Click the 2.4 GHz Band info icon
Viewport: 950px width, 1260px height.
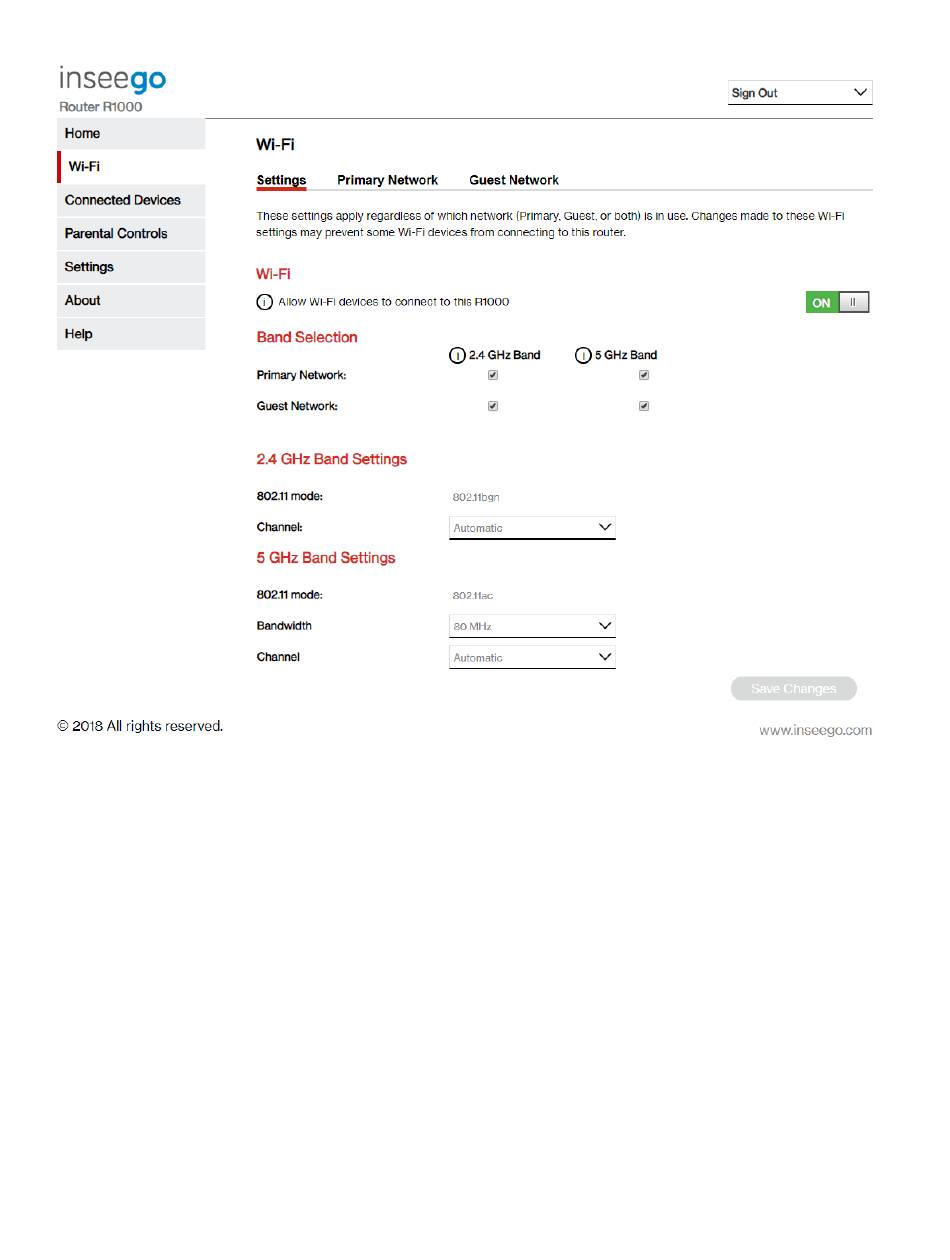[x=457, y=355]
